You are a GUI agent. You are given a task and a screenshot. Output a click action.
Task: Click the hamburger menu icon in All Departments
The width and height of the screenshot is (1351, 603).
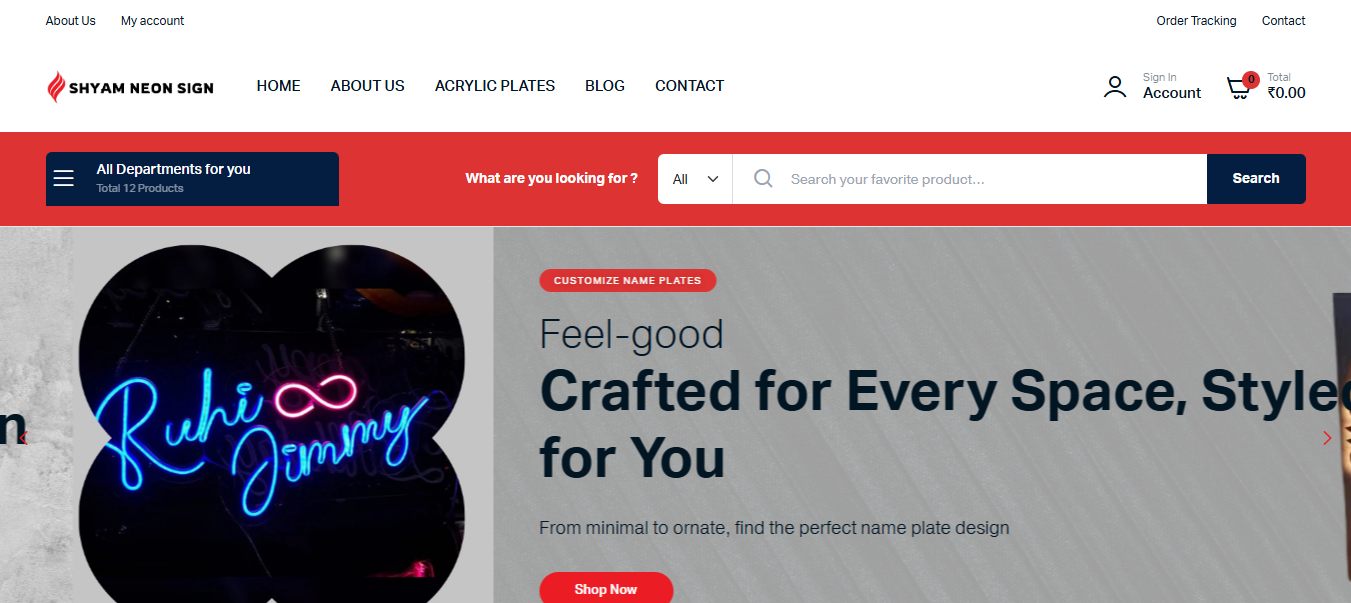point(64,178)
